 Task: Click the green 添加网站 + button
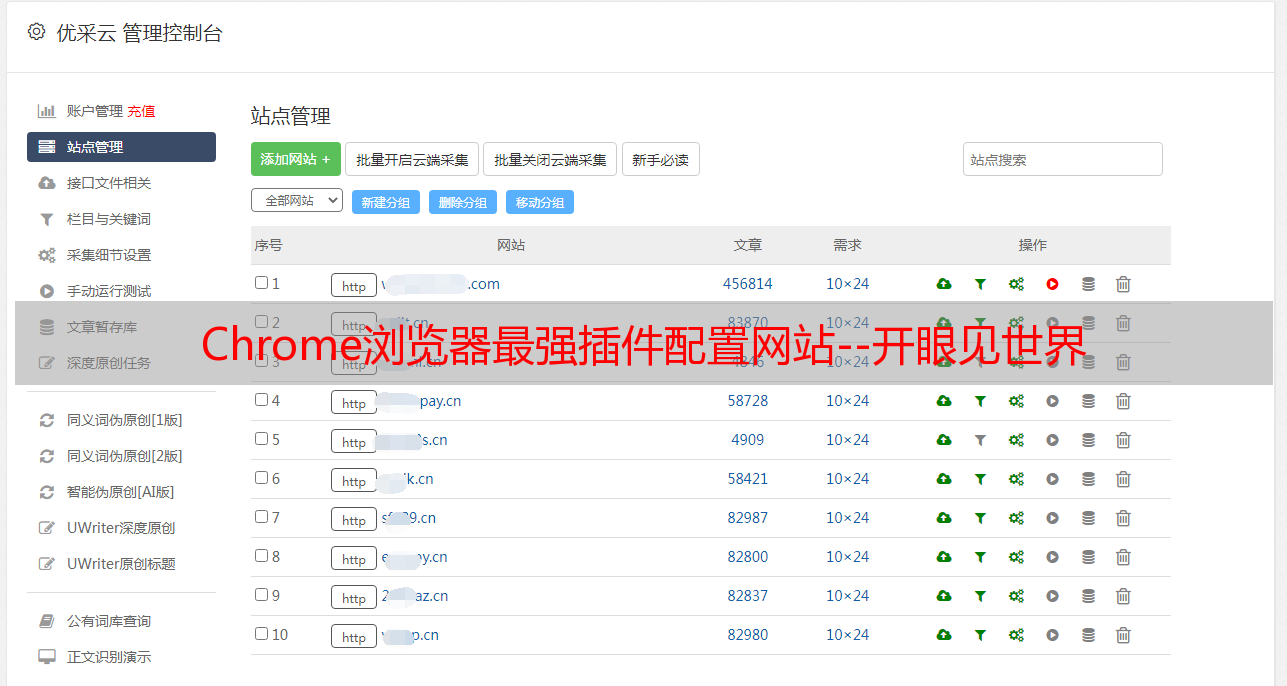pyautogui.click(x=296, y=159)
